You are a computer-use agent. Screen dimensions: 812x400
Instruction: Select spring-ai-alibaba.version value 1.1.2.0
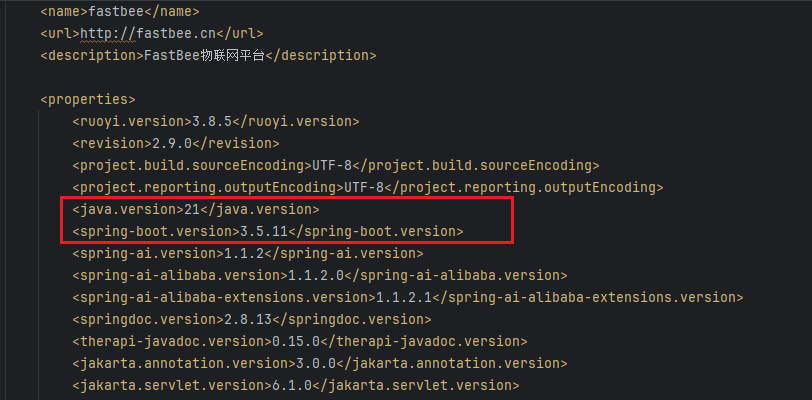[x=316, y=276]
